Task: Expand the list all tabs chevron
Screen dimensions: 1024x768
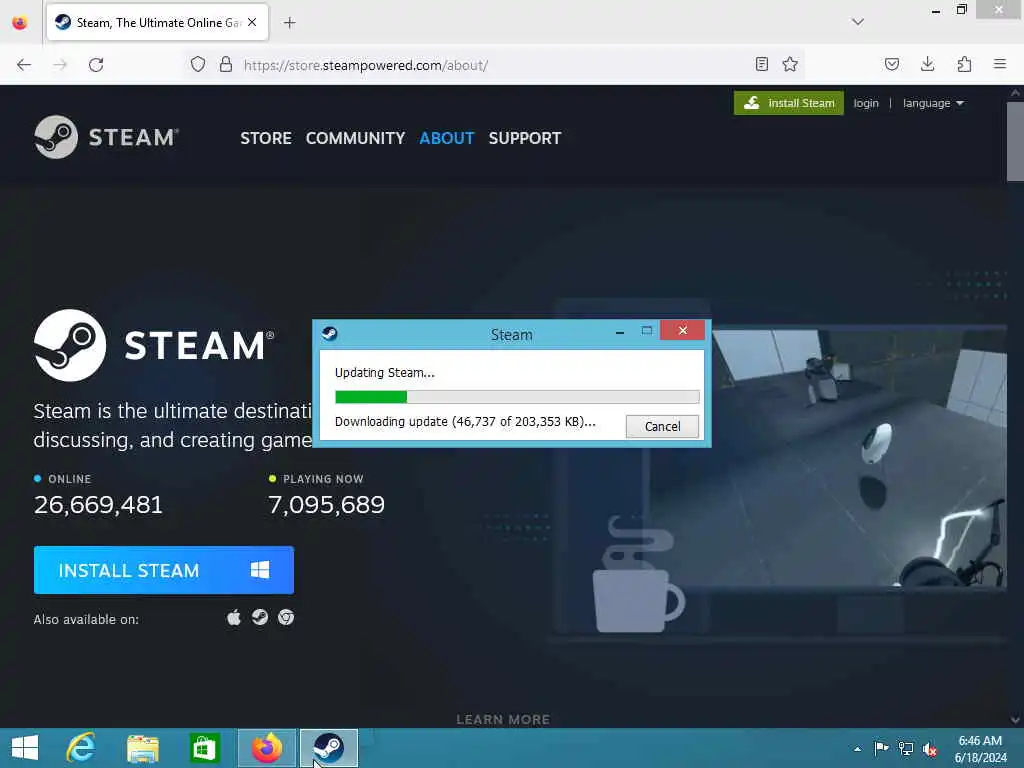Action: (x=858, y=22)
